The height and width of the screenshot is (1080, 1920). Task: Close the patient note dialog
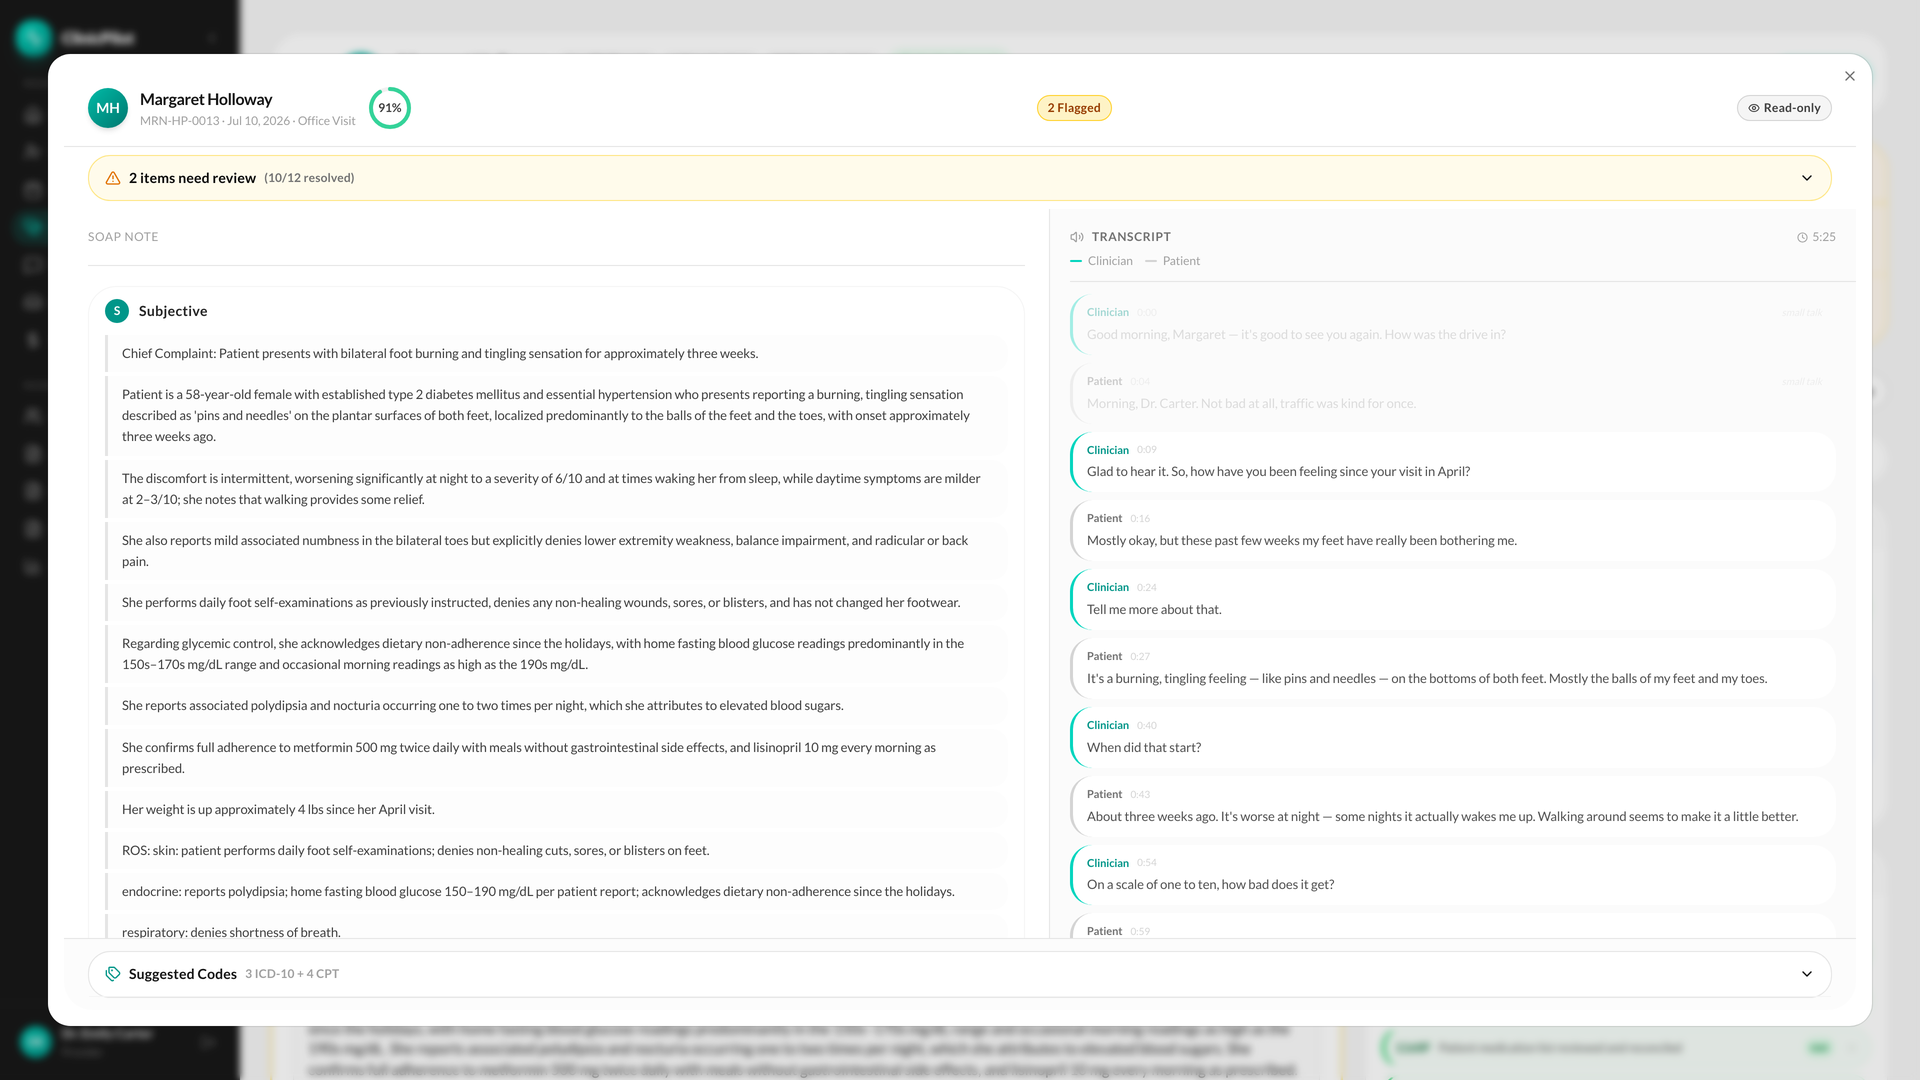[x=1849, y=76]
